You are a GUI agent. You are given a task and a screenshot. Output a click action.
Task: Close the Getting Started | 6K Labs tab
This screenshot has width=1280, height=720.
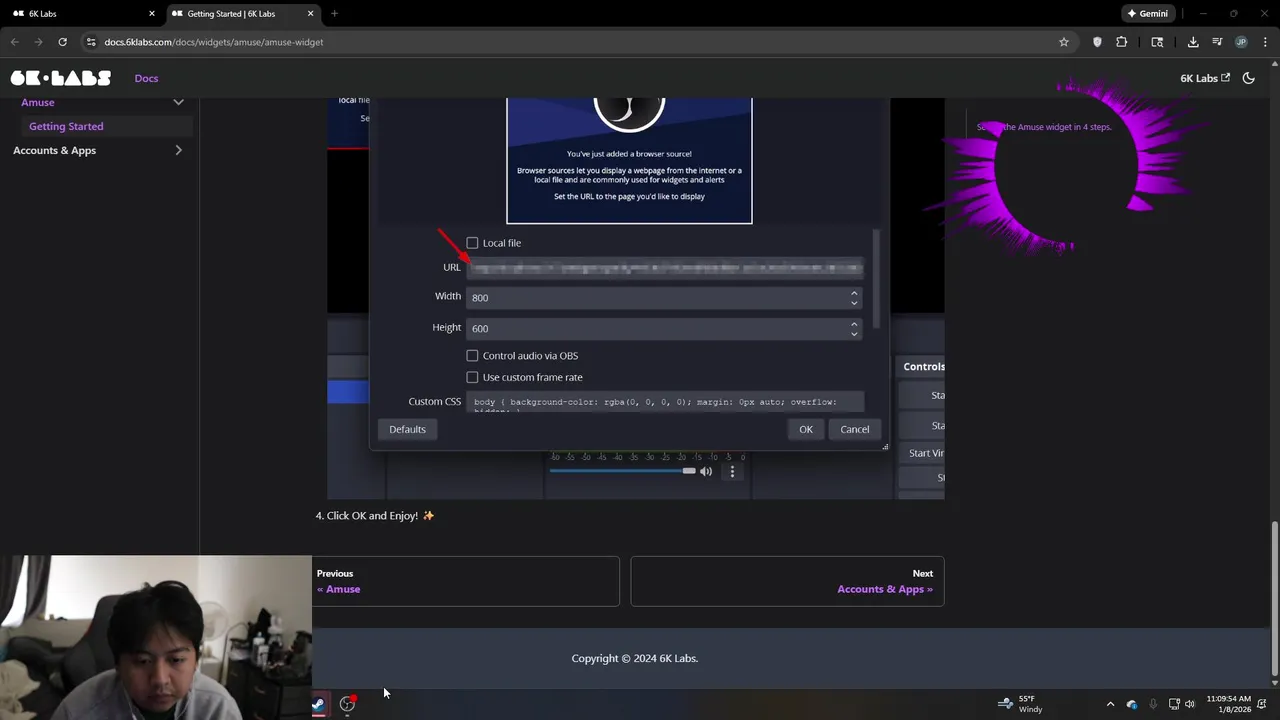(x=310, y=14)
